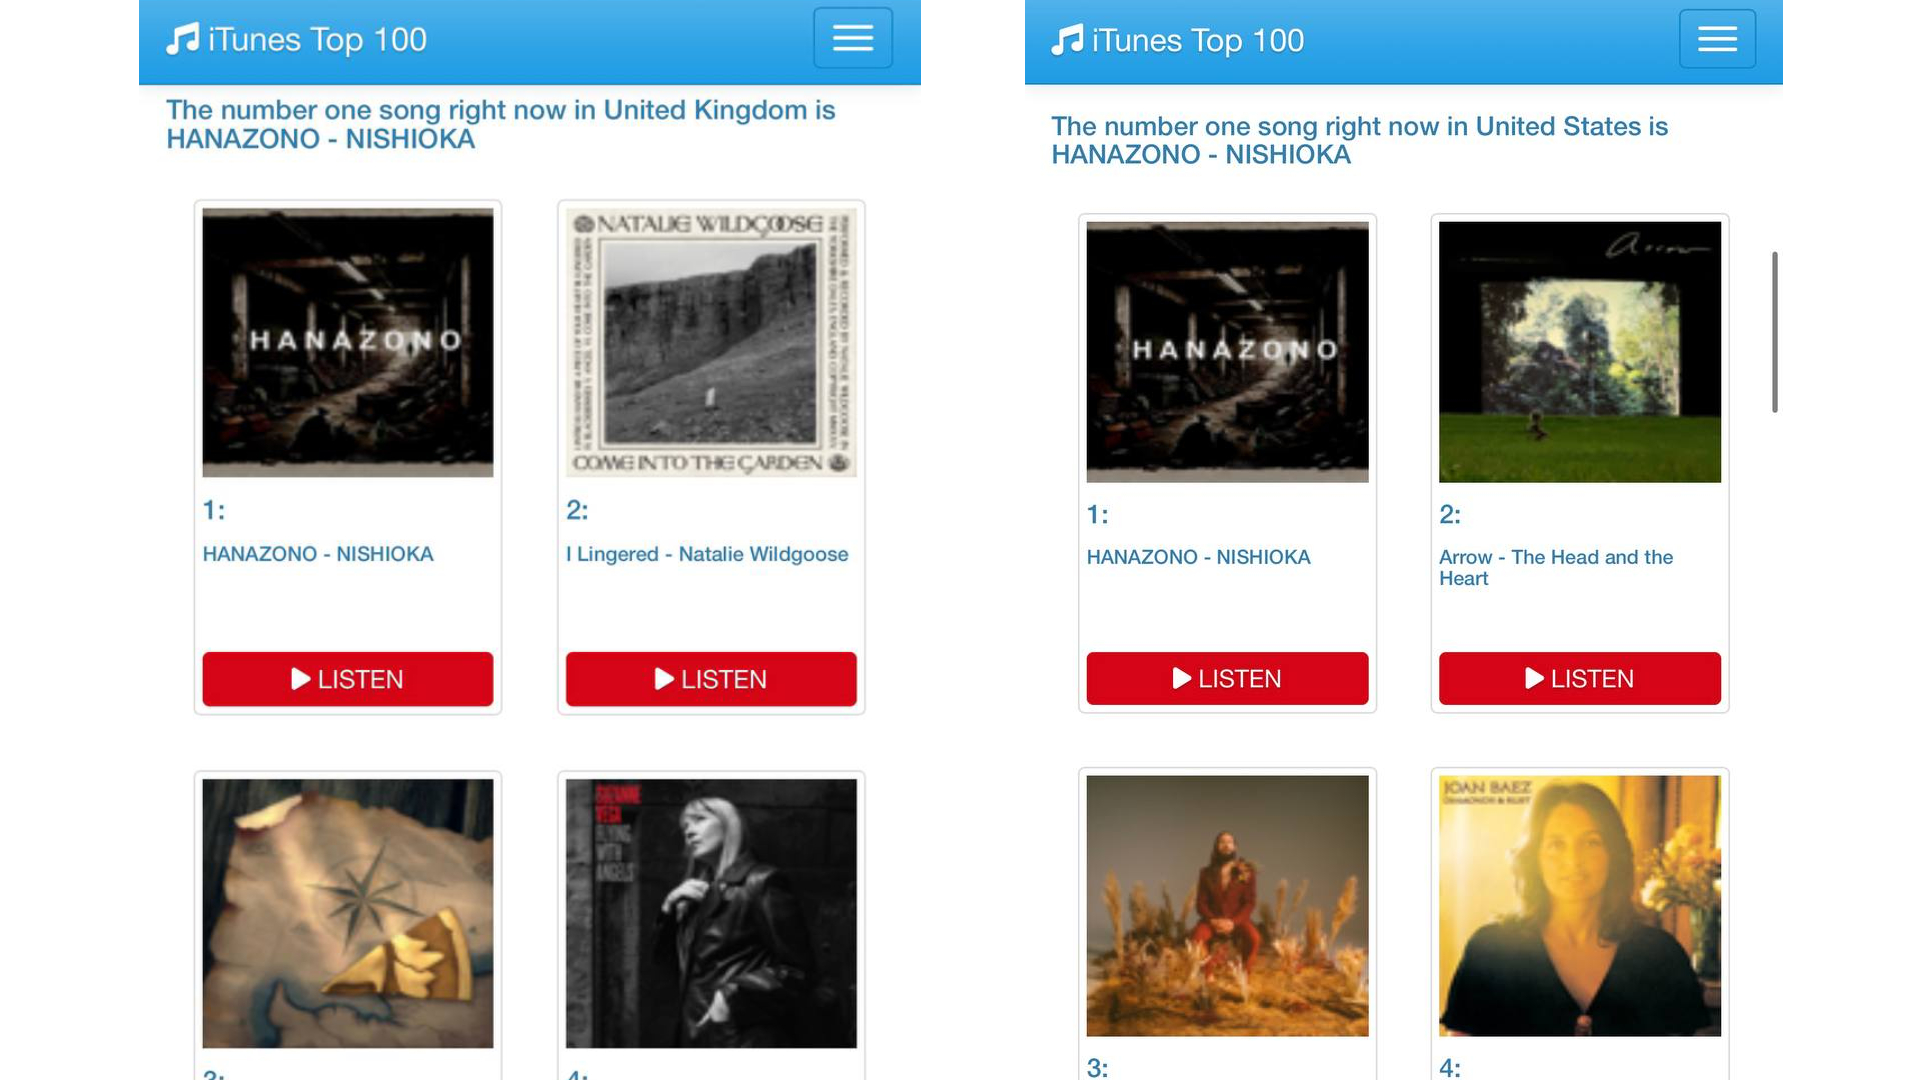Image resolution: width=1920 pixels, height=1080 pixels.
Task: Select the Joan Baez album cover at US rank 4
Action: [x=1580, y=906]
